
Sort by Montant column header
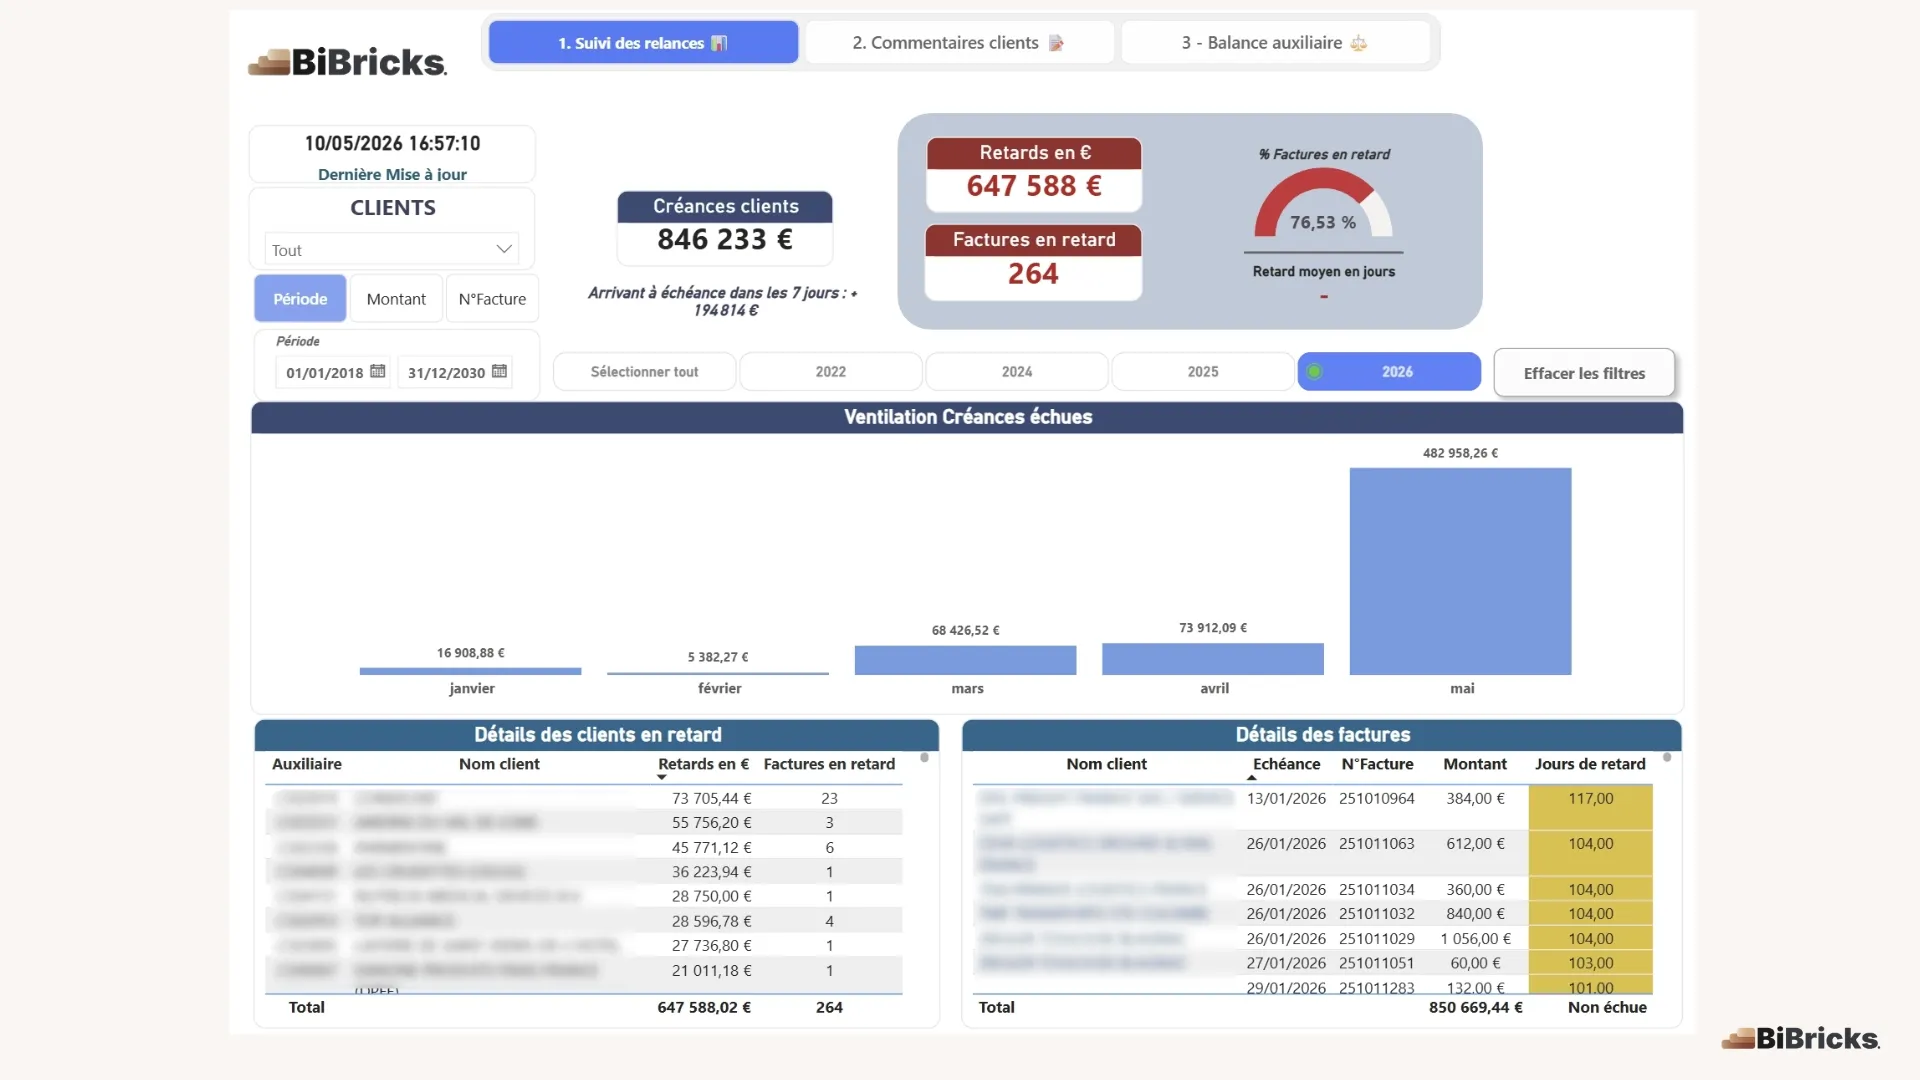tap(1475, 764)
